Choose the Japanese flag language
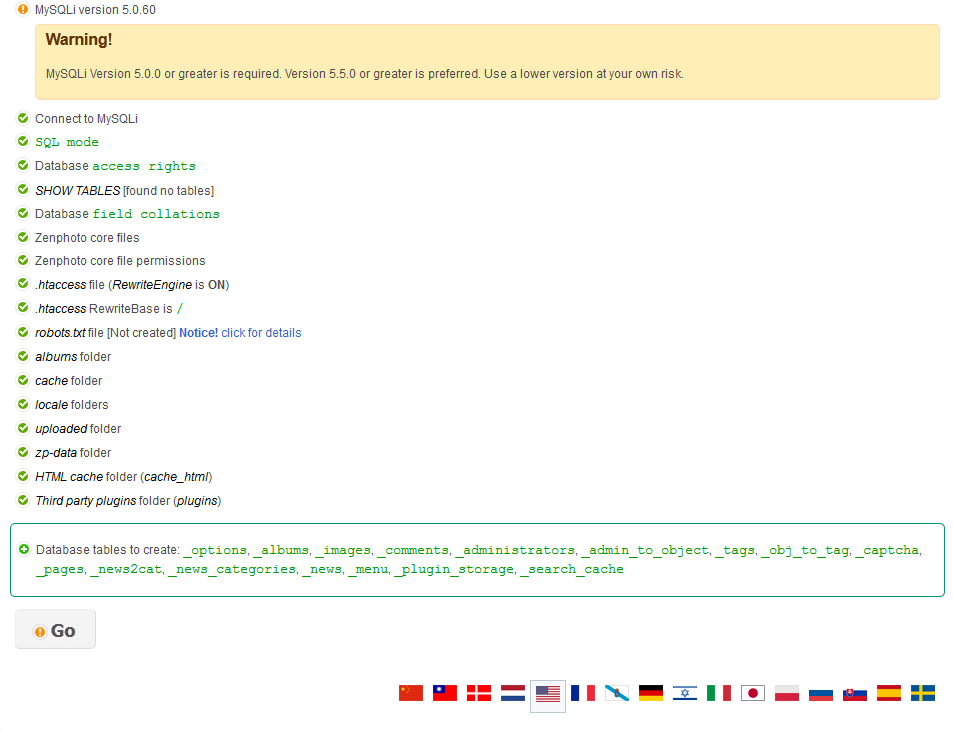Viewport: 953px width, 731px height. tap(753, 693)
